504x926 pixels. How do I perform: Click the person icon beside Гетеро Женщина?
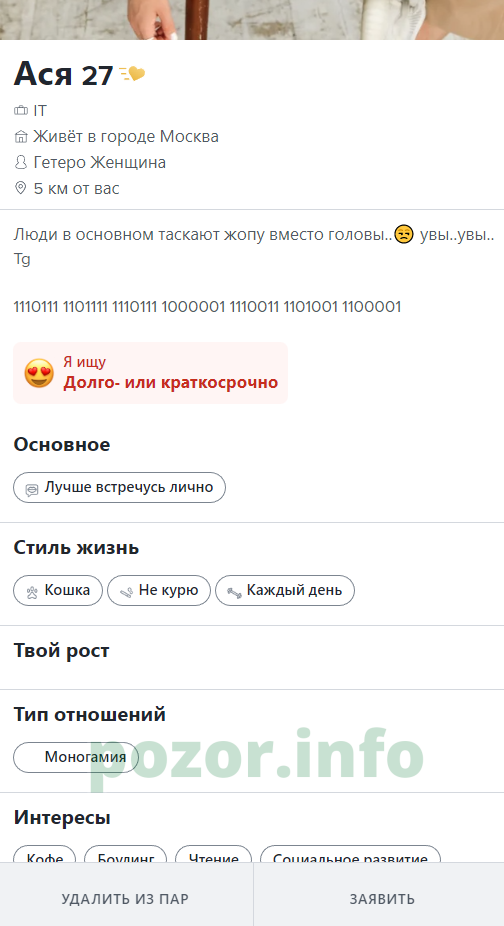click(21, 162)
